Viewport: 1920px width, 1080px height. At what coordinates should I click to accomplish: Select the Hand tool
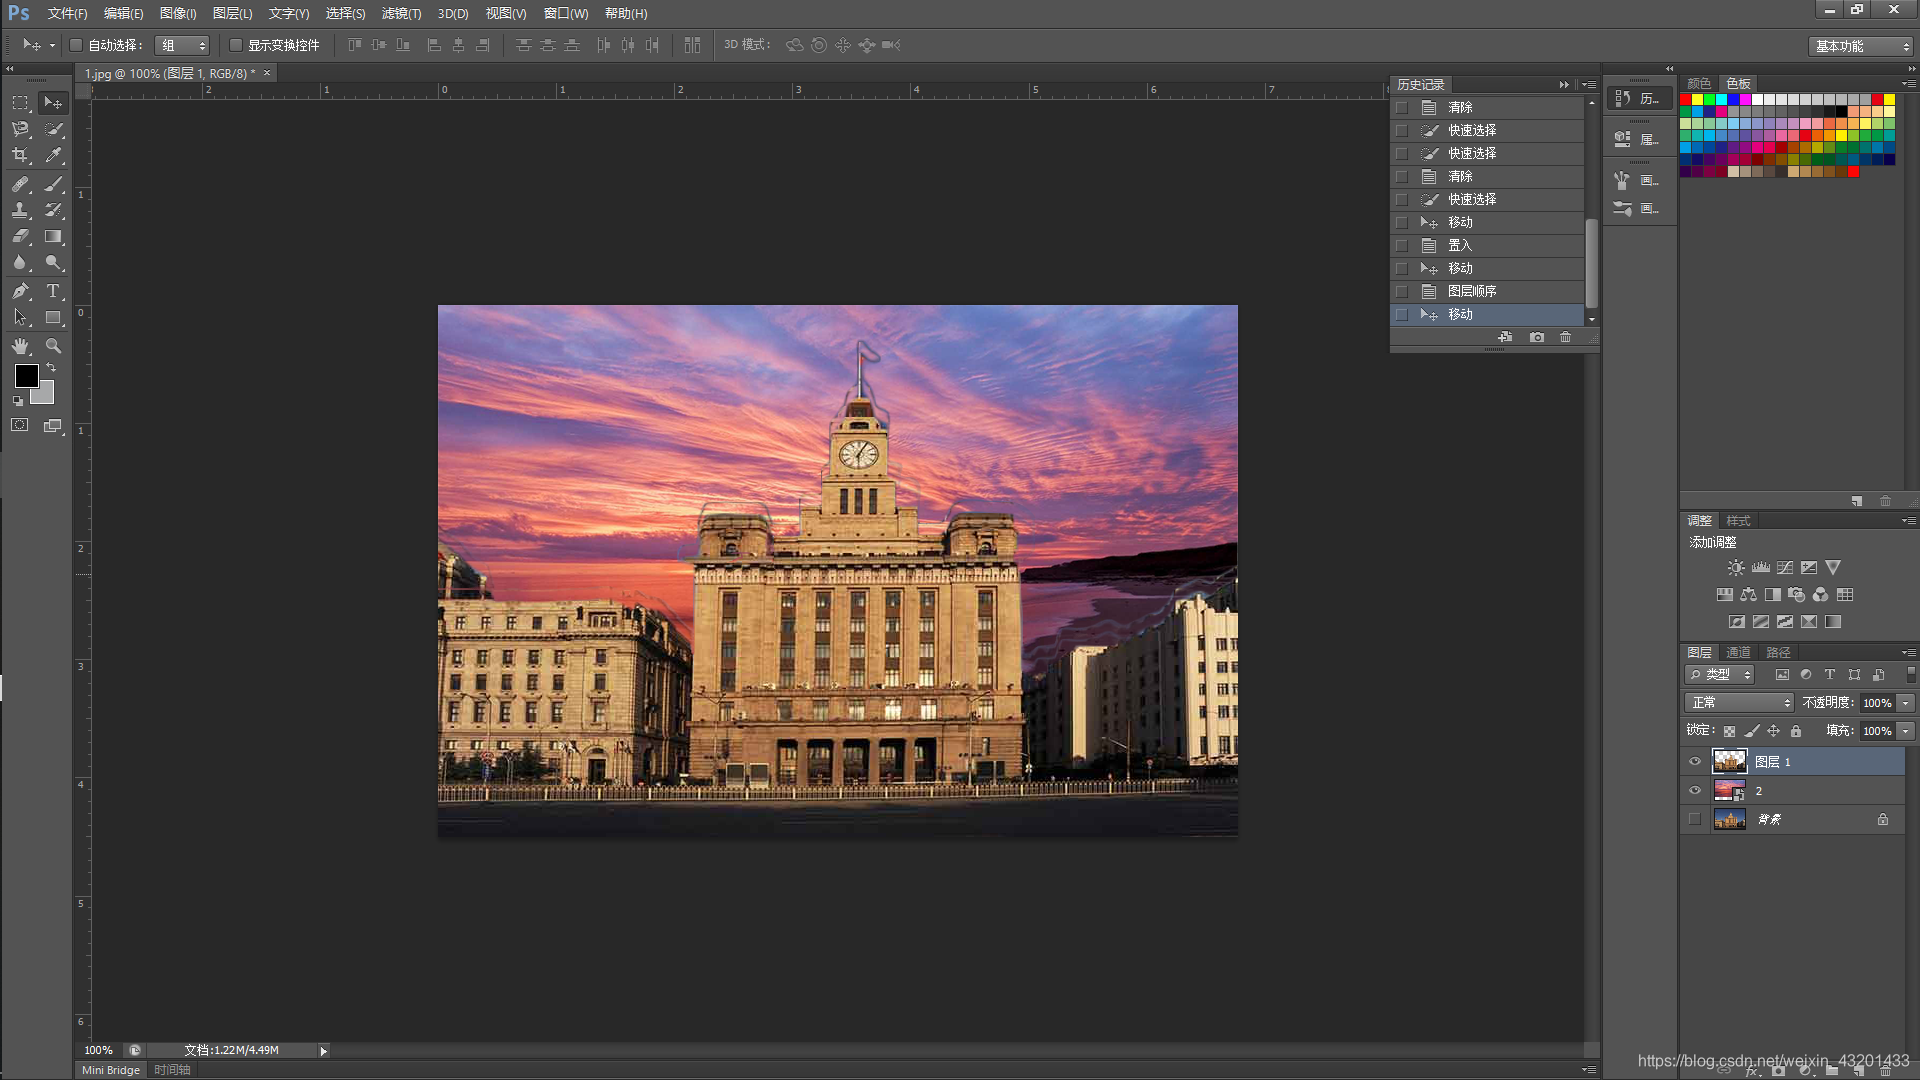[20, 346]
